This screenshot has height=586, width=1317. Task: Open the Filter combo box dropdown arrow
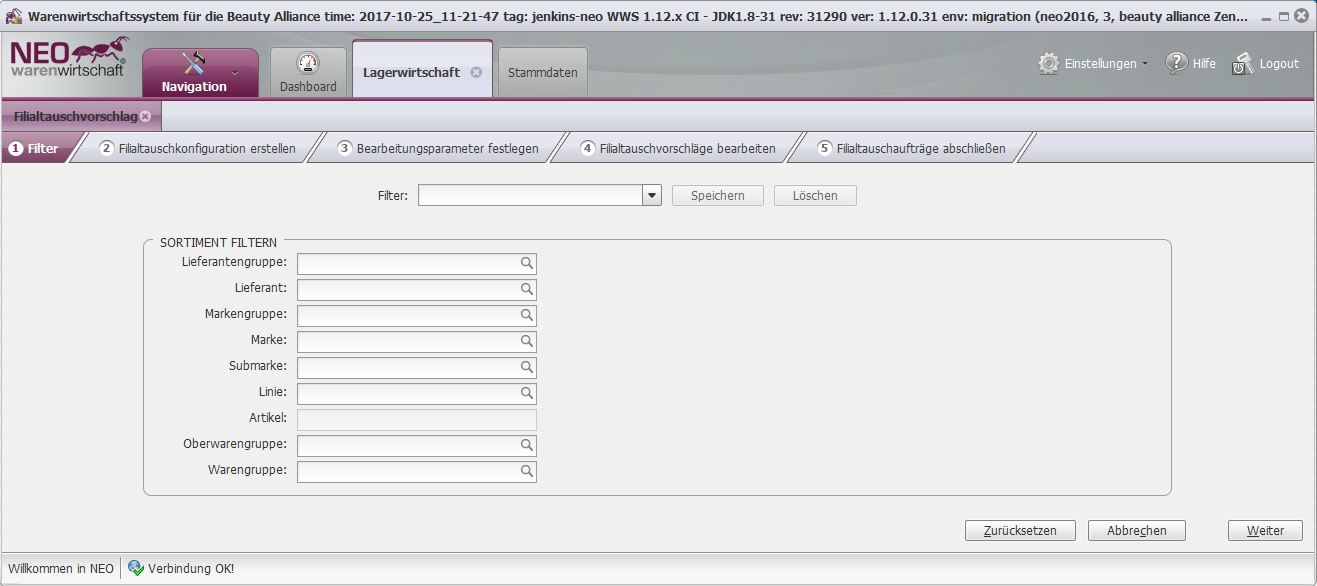point(652,196)
